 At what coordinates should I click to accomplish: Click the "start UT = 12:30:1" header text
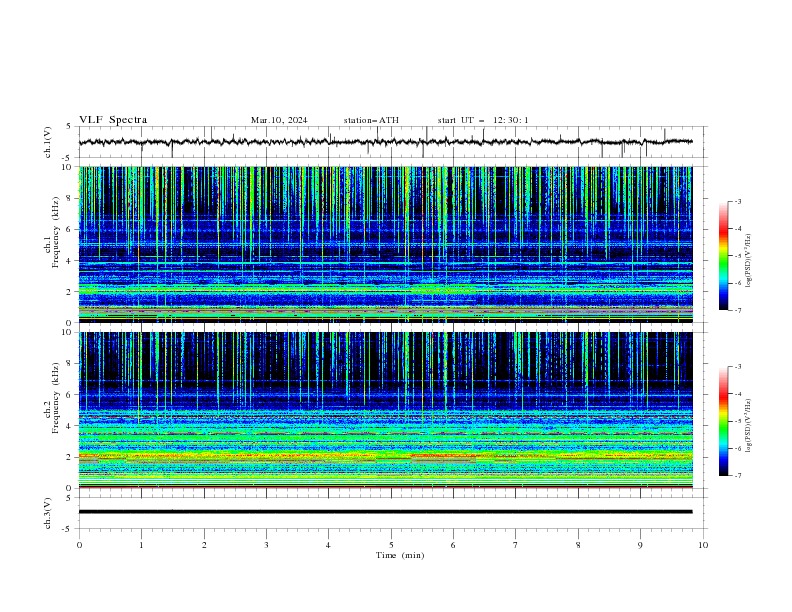click(x=483, y=120)
